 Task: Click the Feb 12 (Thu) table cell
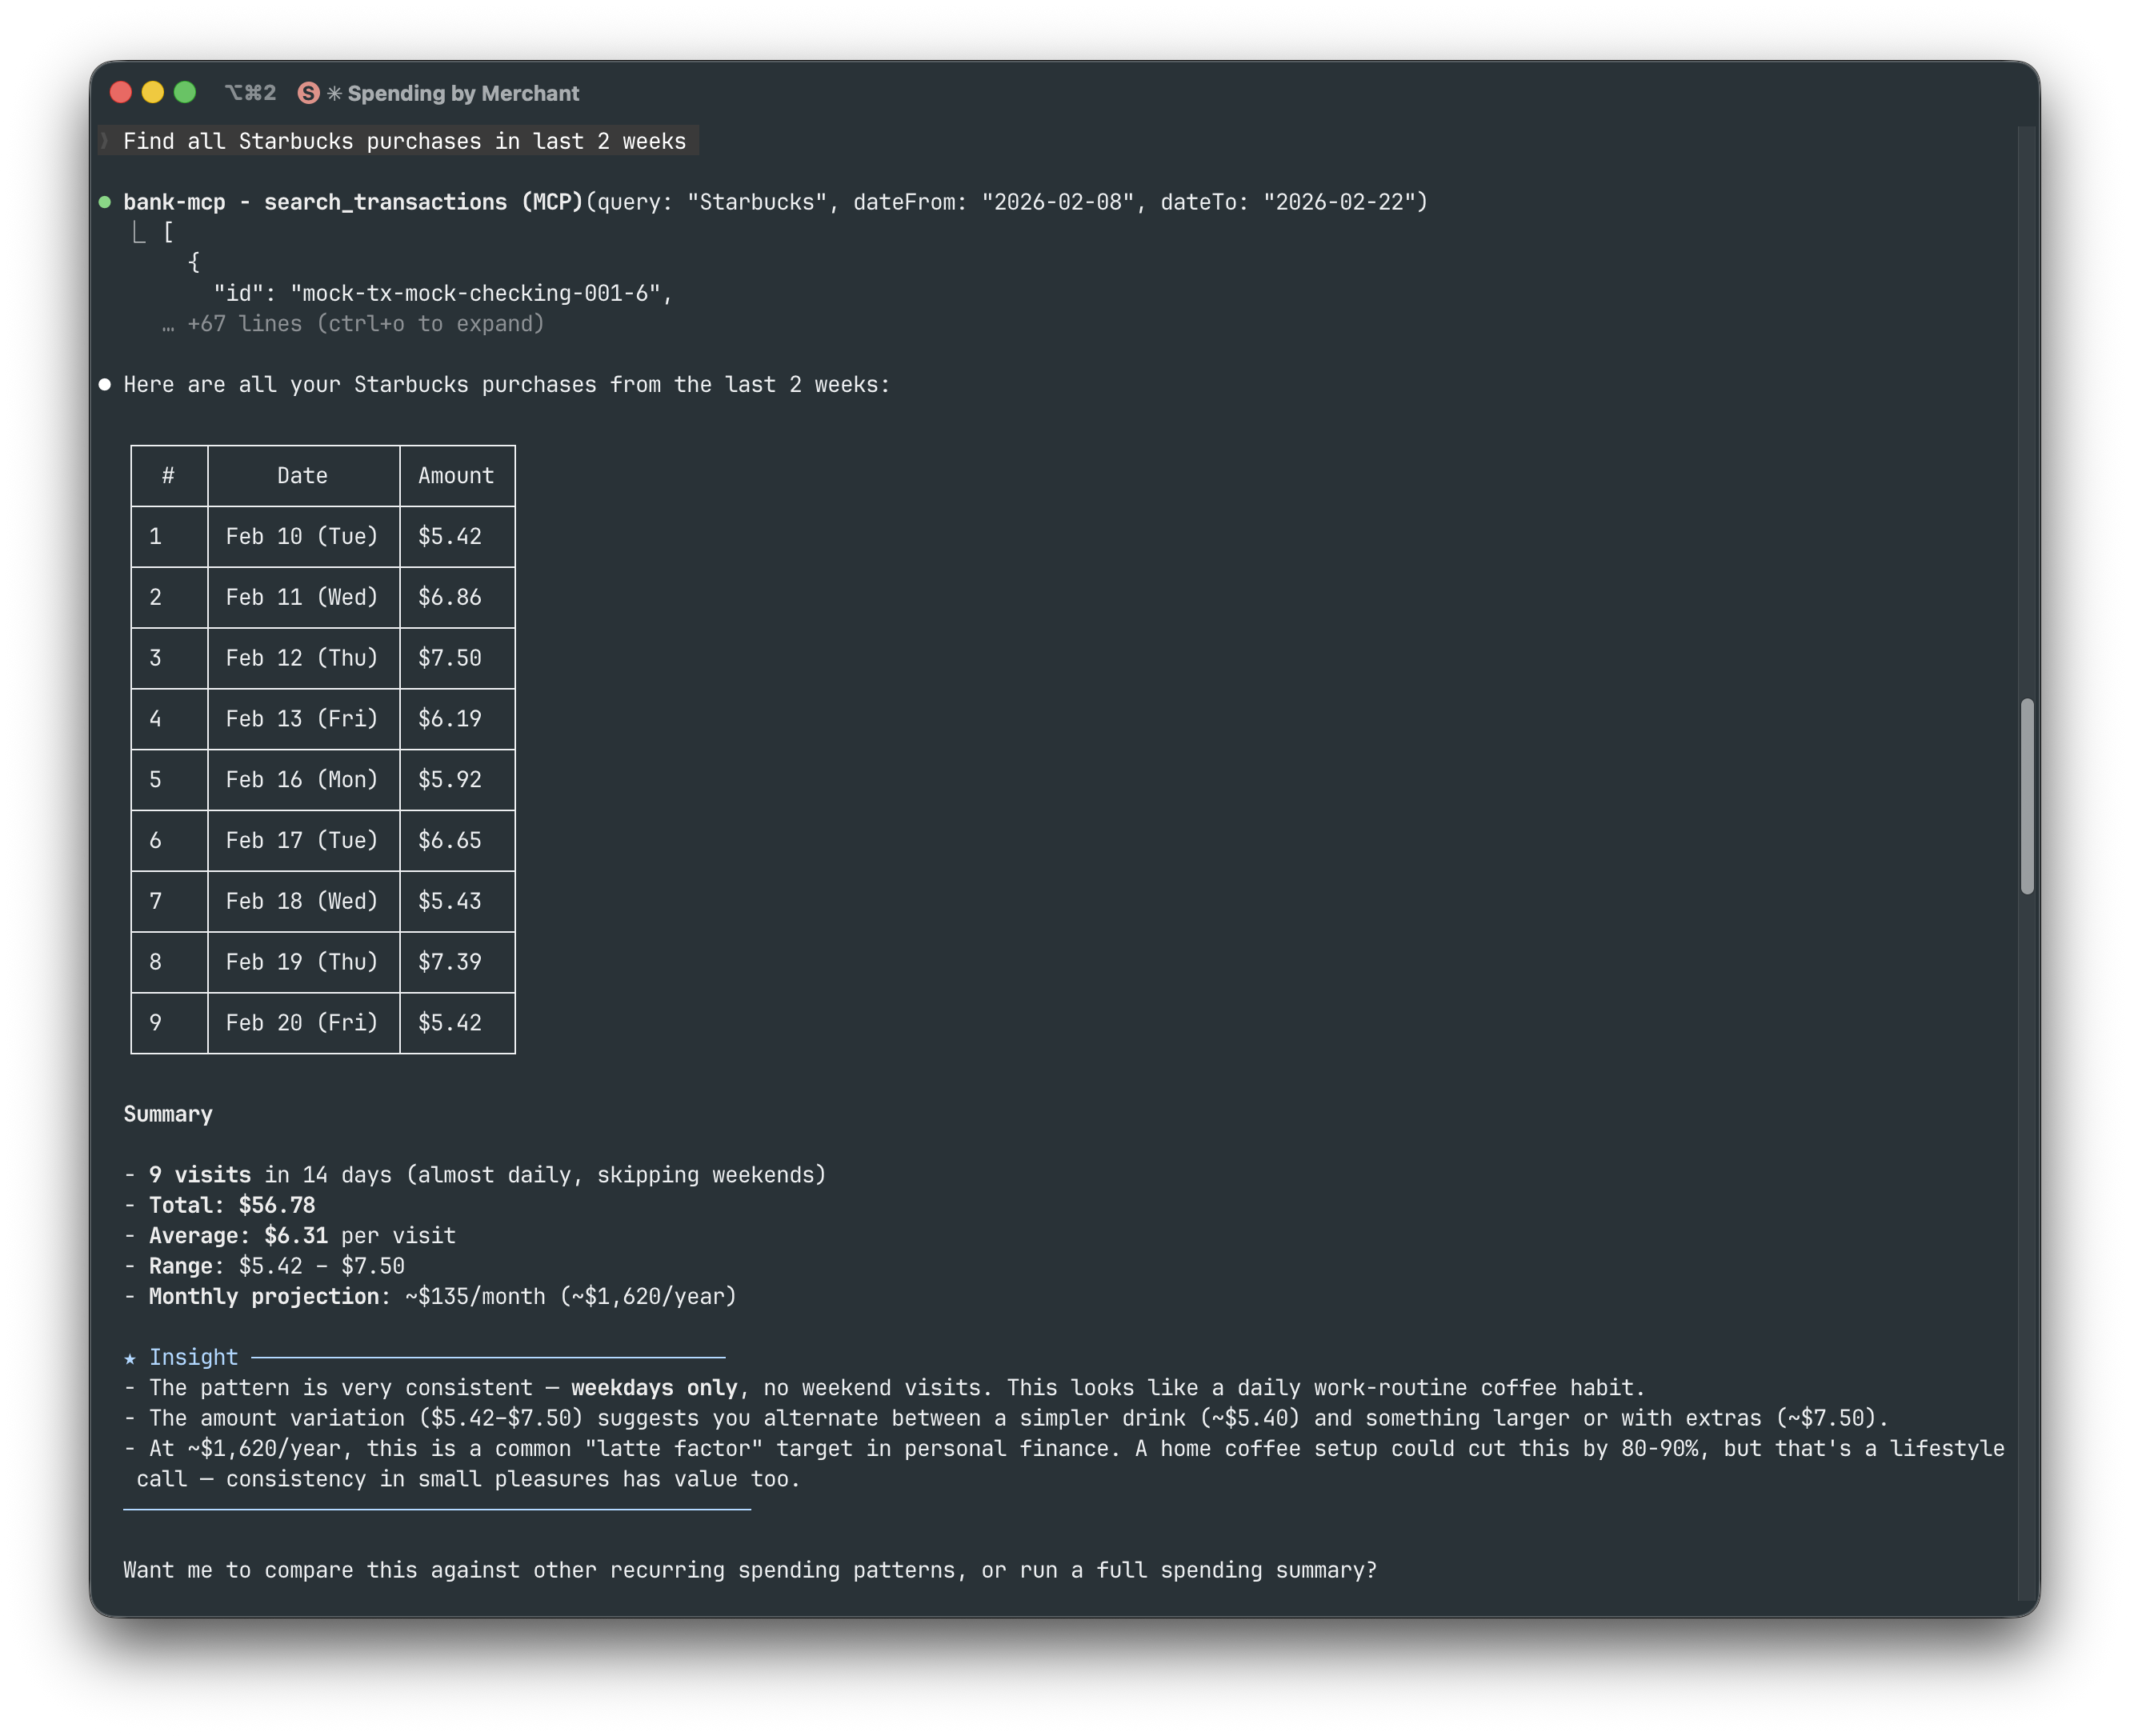(302, 658)
